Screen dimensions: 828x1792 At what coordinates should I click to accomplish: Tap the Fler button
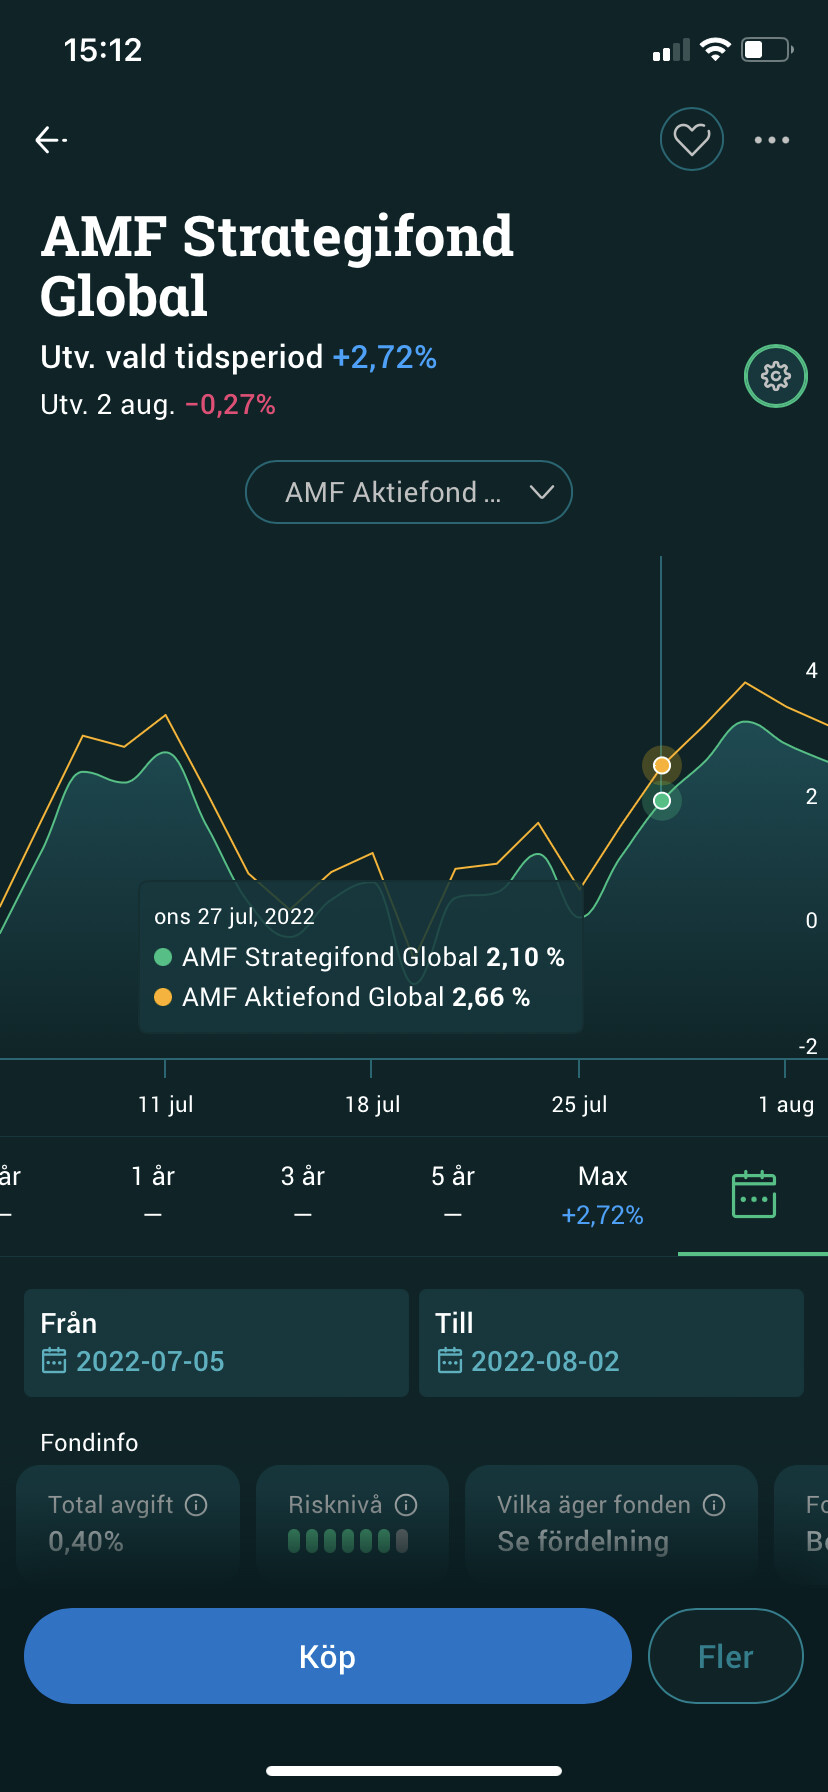pyautogui.click(x=725, y=1656)
